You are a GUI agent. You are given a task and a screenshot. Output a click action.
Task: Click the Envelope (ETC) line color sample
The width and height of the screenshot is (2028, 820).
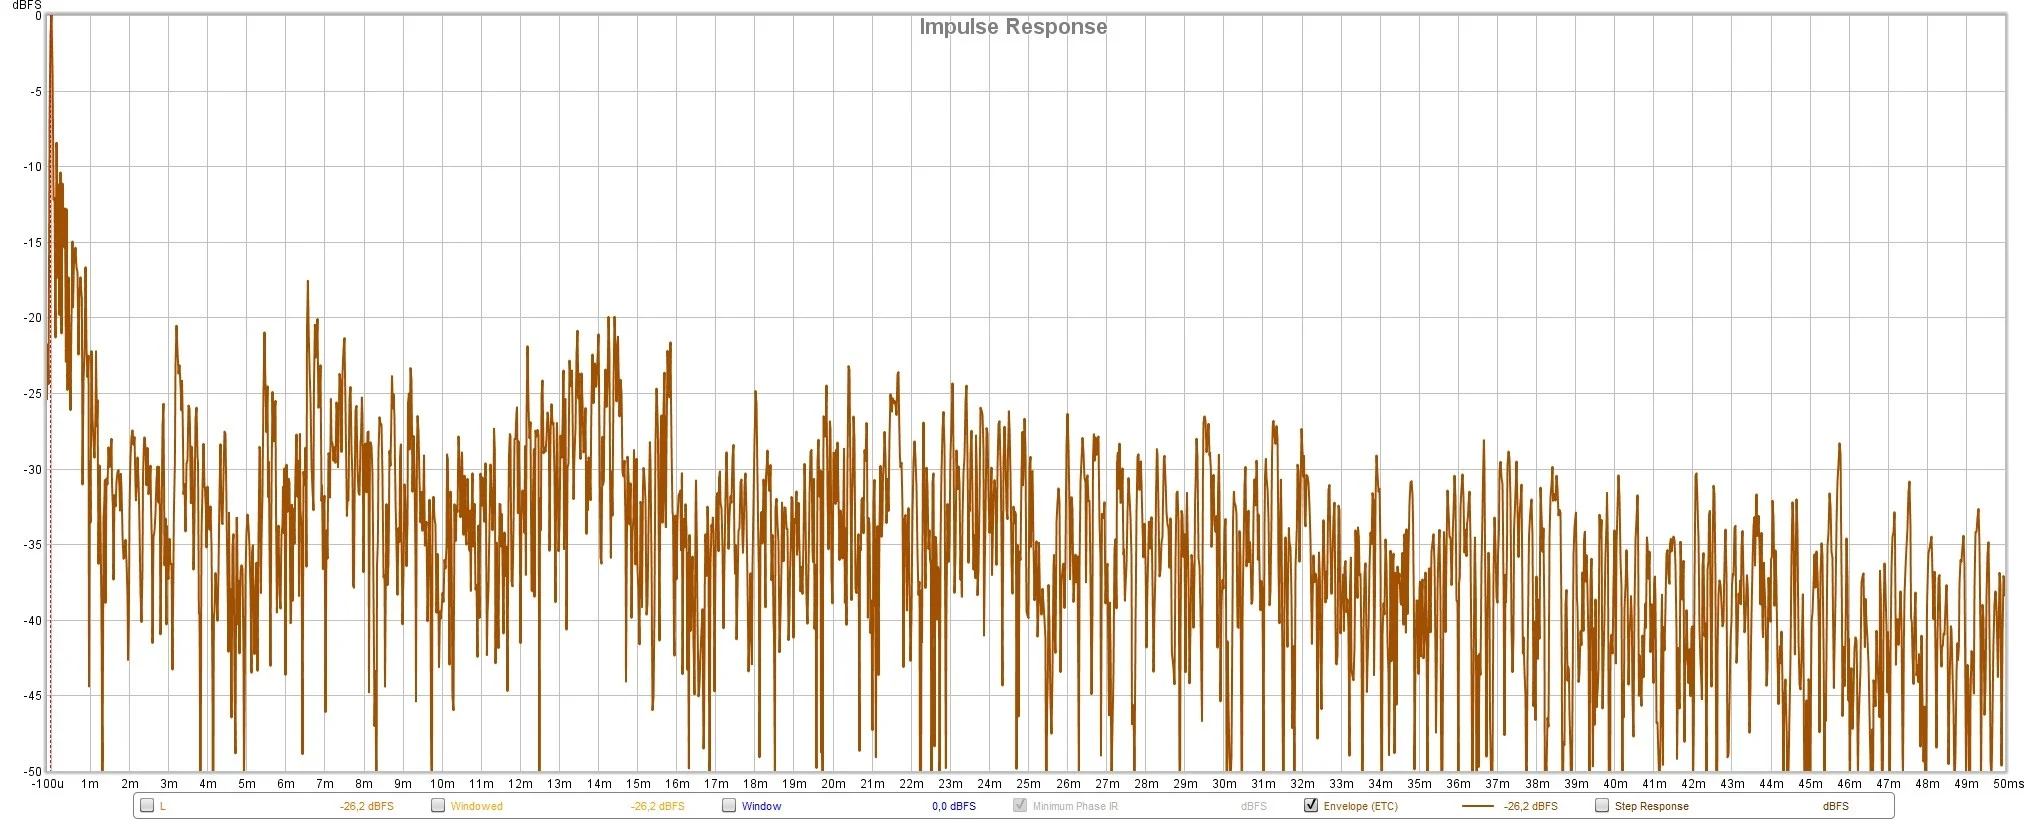(x=1478, y=806)
